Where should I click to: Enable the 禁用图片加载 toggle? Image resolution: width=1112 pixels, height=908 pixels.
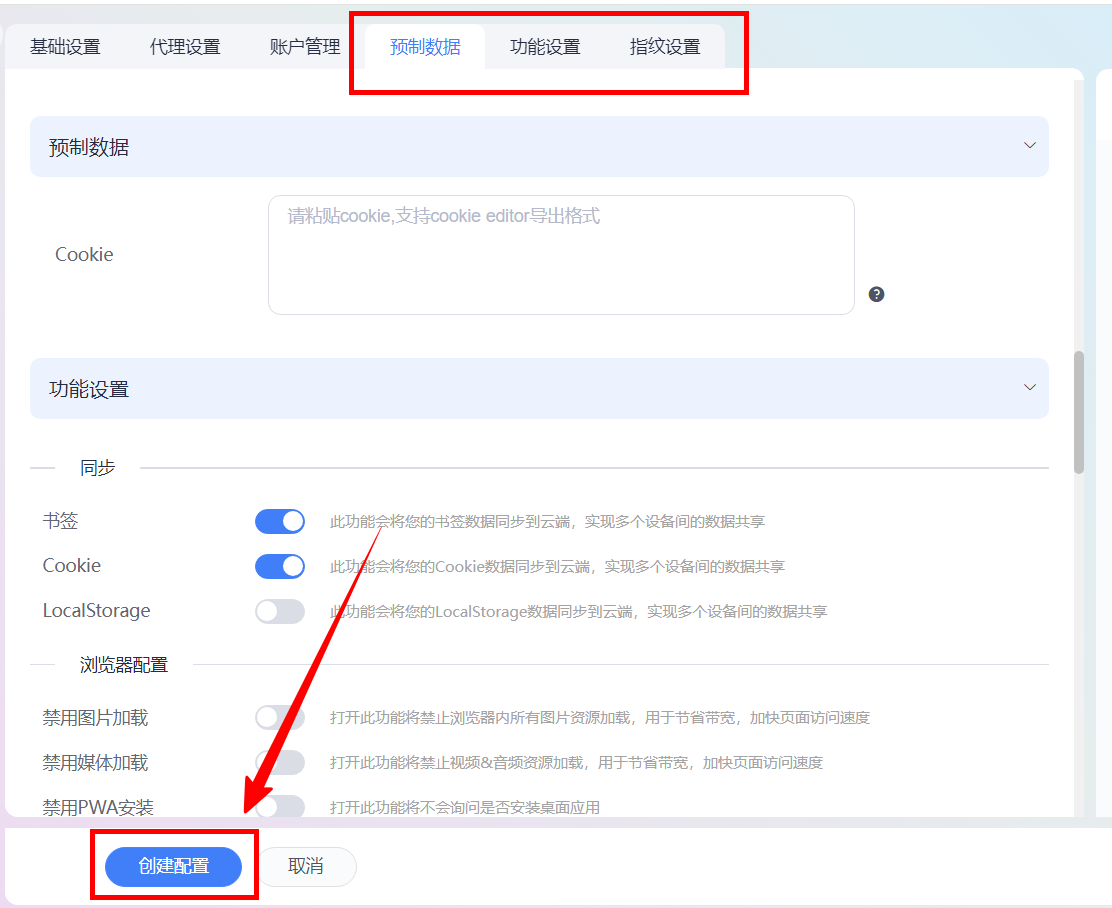click(280, 717)
